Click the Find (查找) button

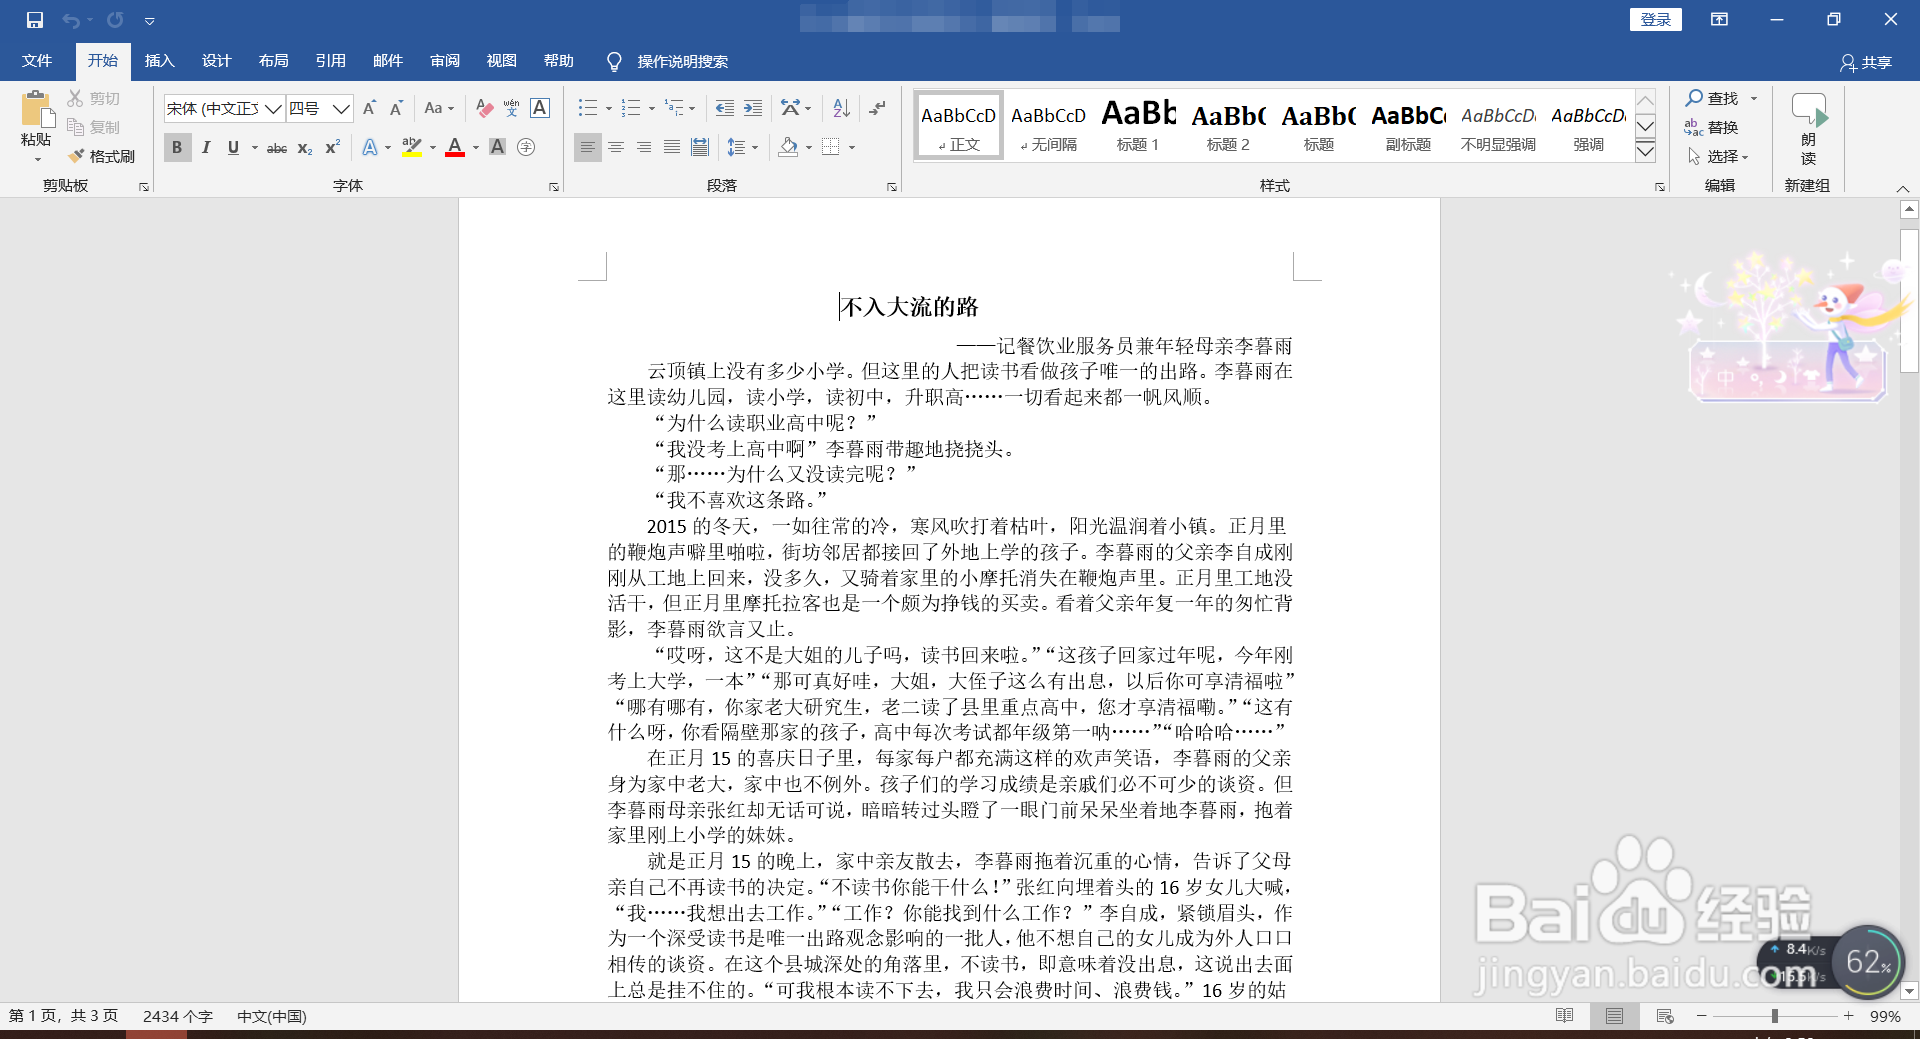click(x=1713, y=98)
